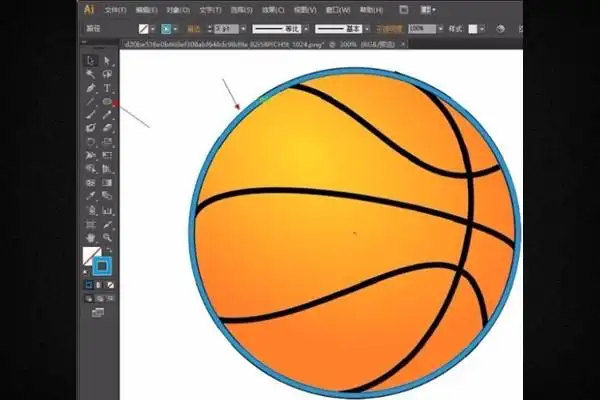Select the Hand tool
The height and width of the screenshot is (400, 600).
point(91,238)
